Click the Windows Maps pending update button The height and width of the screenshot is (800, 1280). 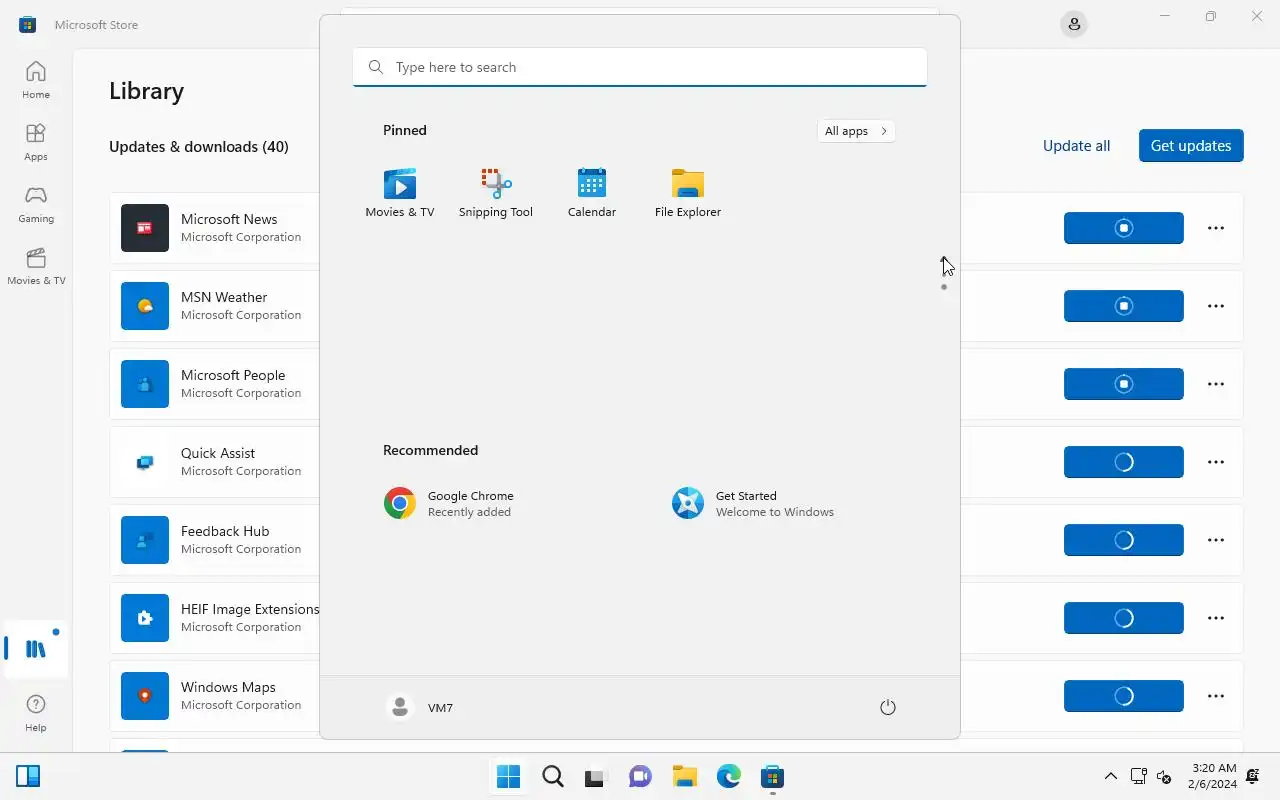pos(1124,696)
